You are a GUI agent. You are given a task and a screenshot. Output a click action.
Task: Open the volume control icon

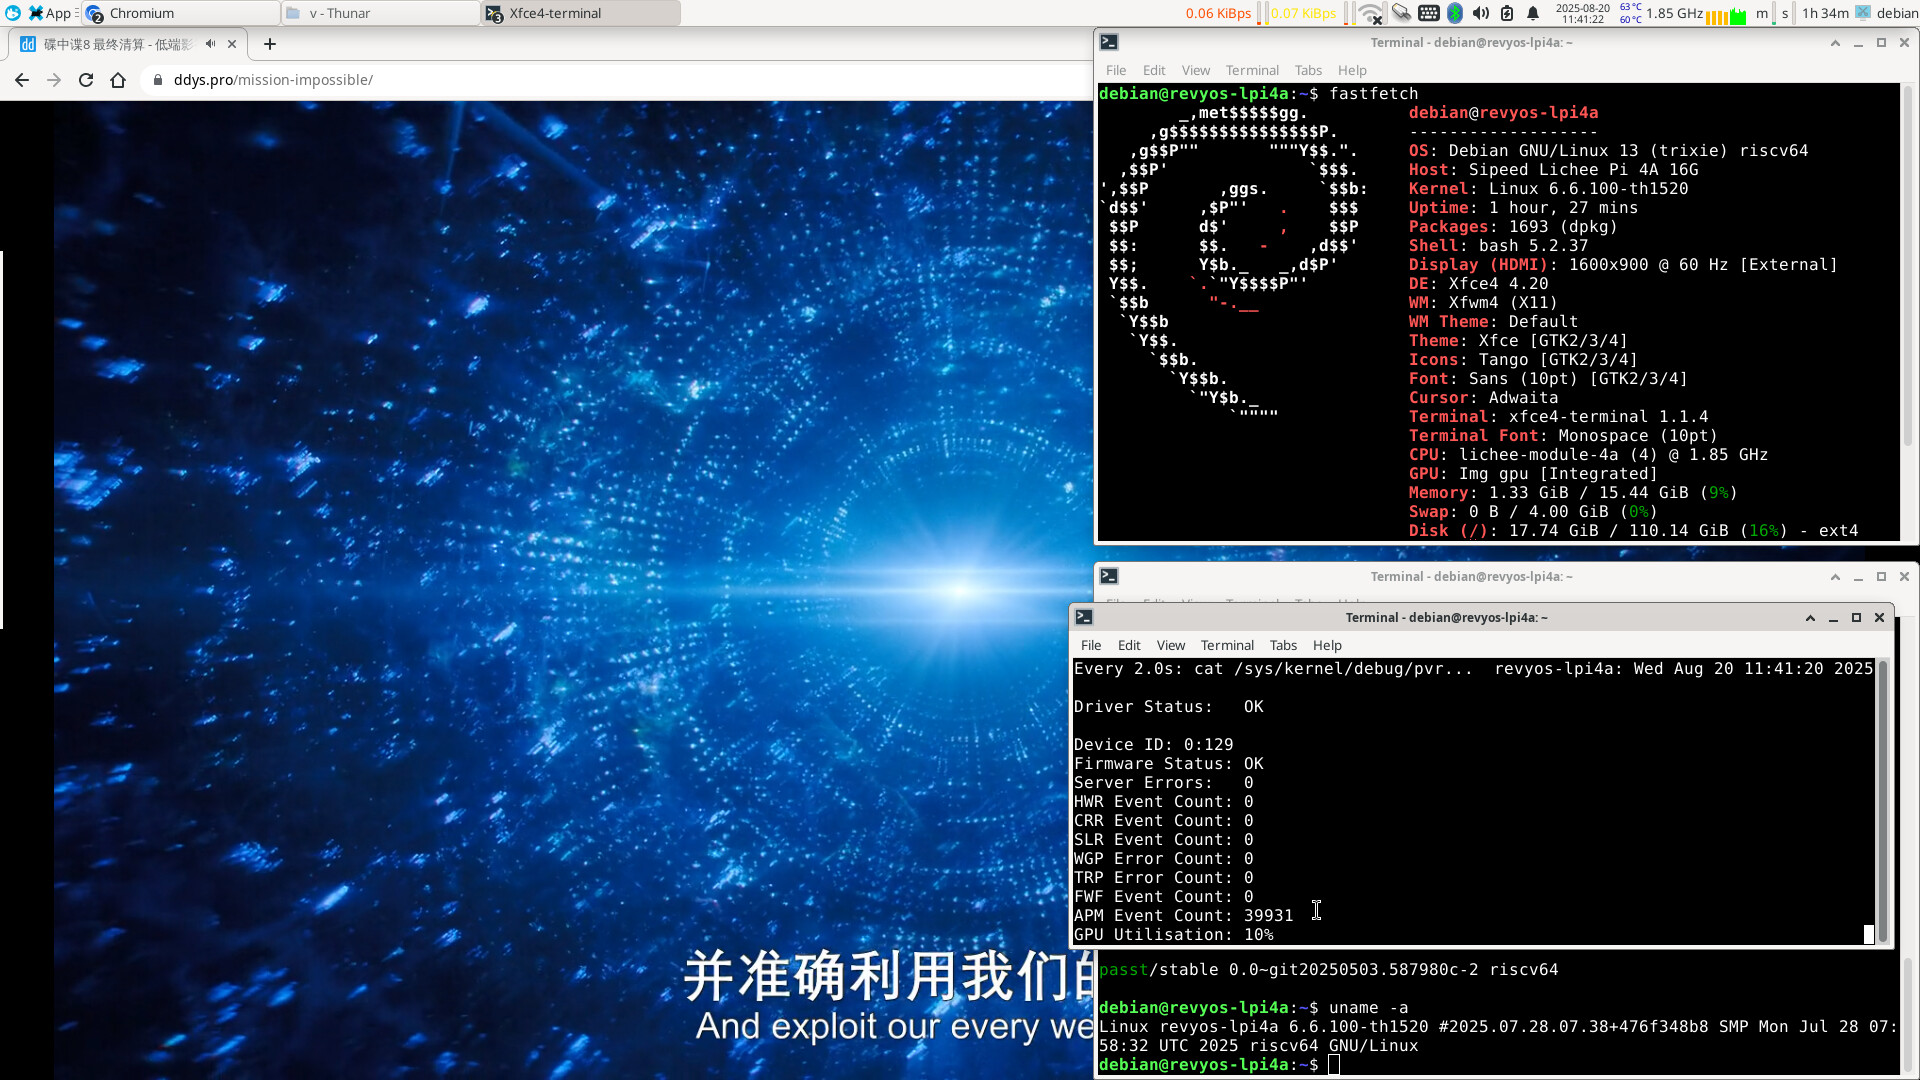coord(1481,13)
